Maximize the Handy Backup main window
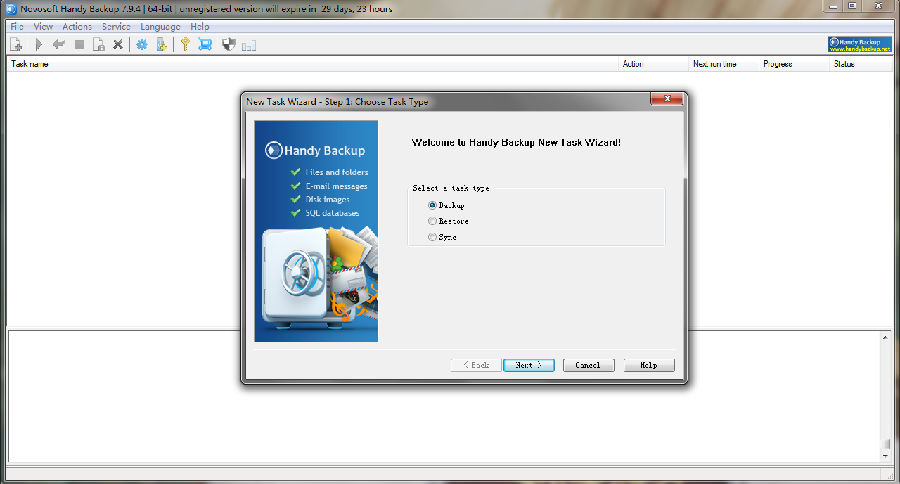This screenshot has height=484, width=900. coord(853,6)
